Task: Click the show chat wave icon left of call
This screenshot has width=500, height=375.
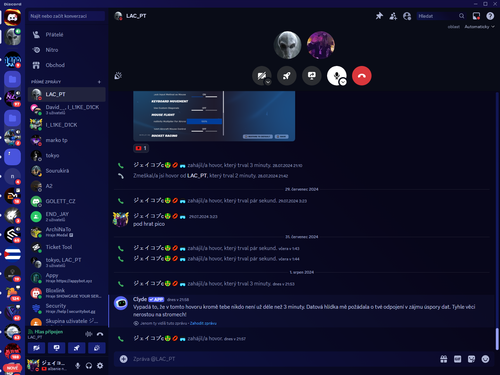Action: [x=118, y=76]
